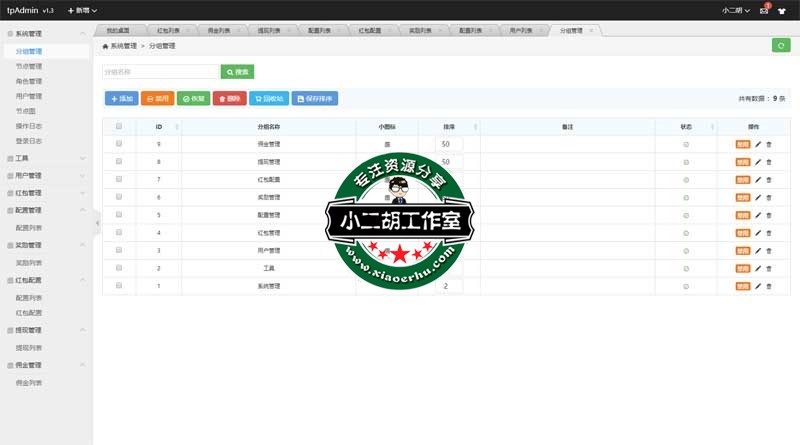Switch to the 我的桌面 tab
The width and height of the screenshot is (800, 445).
click(118, 31)
